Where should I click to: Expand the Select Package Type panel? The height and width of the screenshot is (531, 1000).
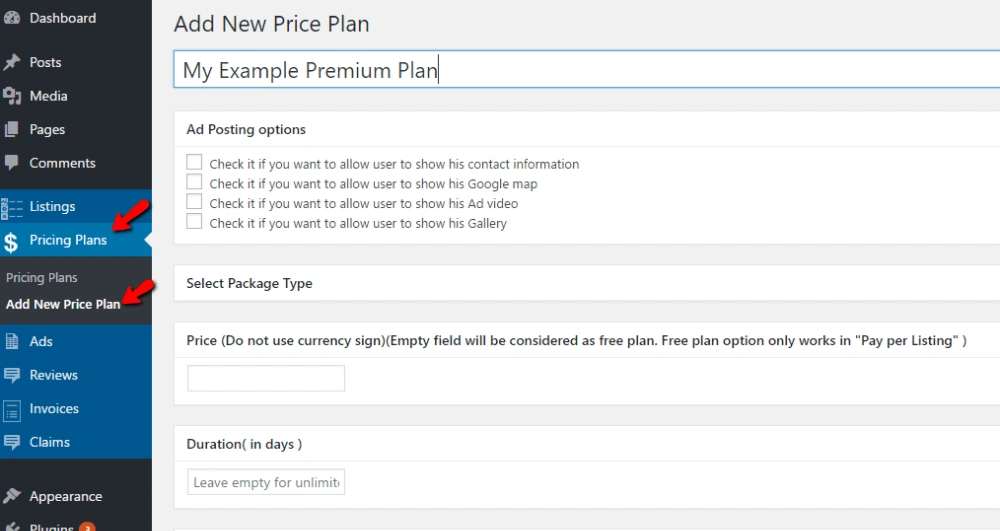point(249,283)
